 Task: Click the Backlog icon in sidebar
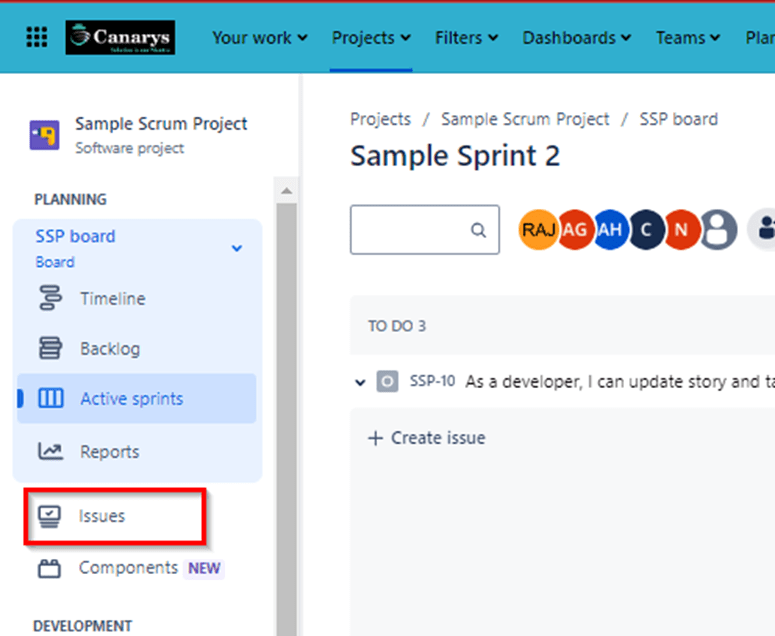point(50,348)
